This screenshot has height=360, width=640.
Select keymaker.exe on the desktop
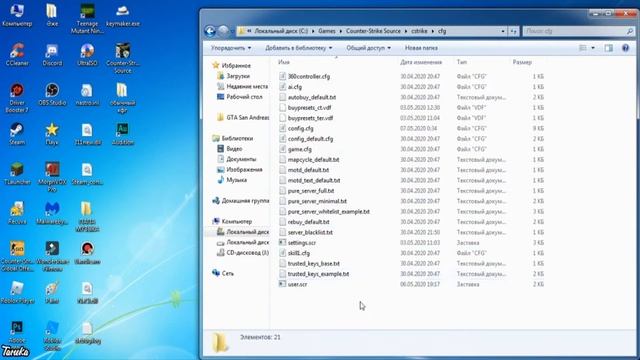point(122,15)
